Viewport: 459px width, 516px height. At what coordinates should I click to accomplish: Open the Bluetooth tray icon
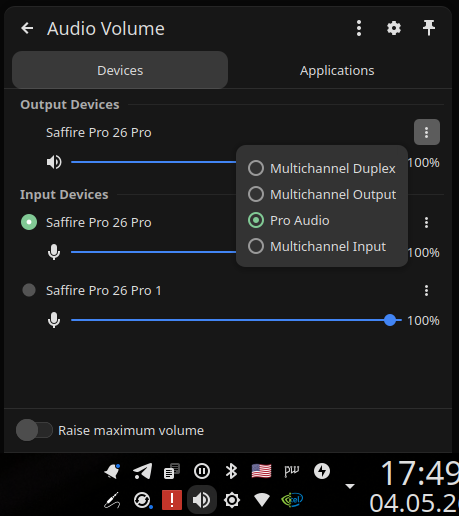(x=231, y=471)
